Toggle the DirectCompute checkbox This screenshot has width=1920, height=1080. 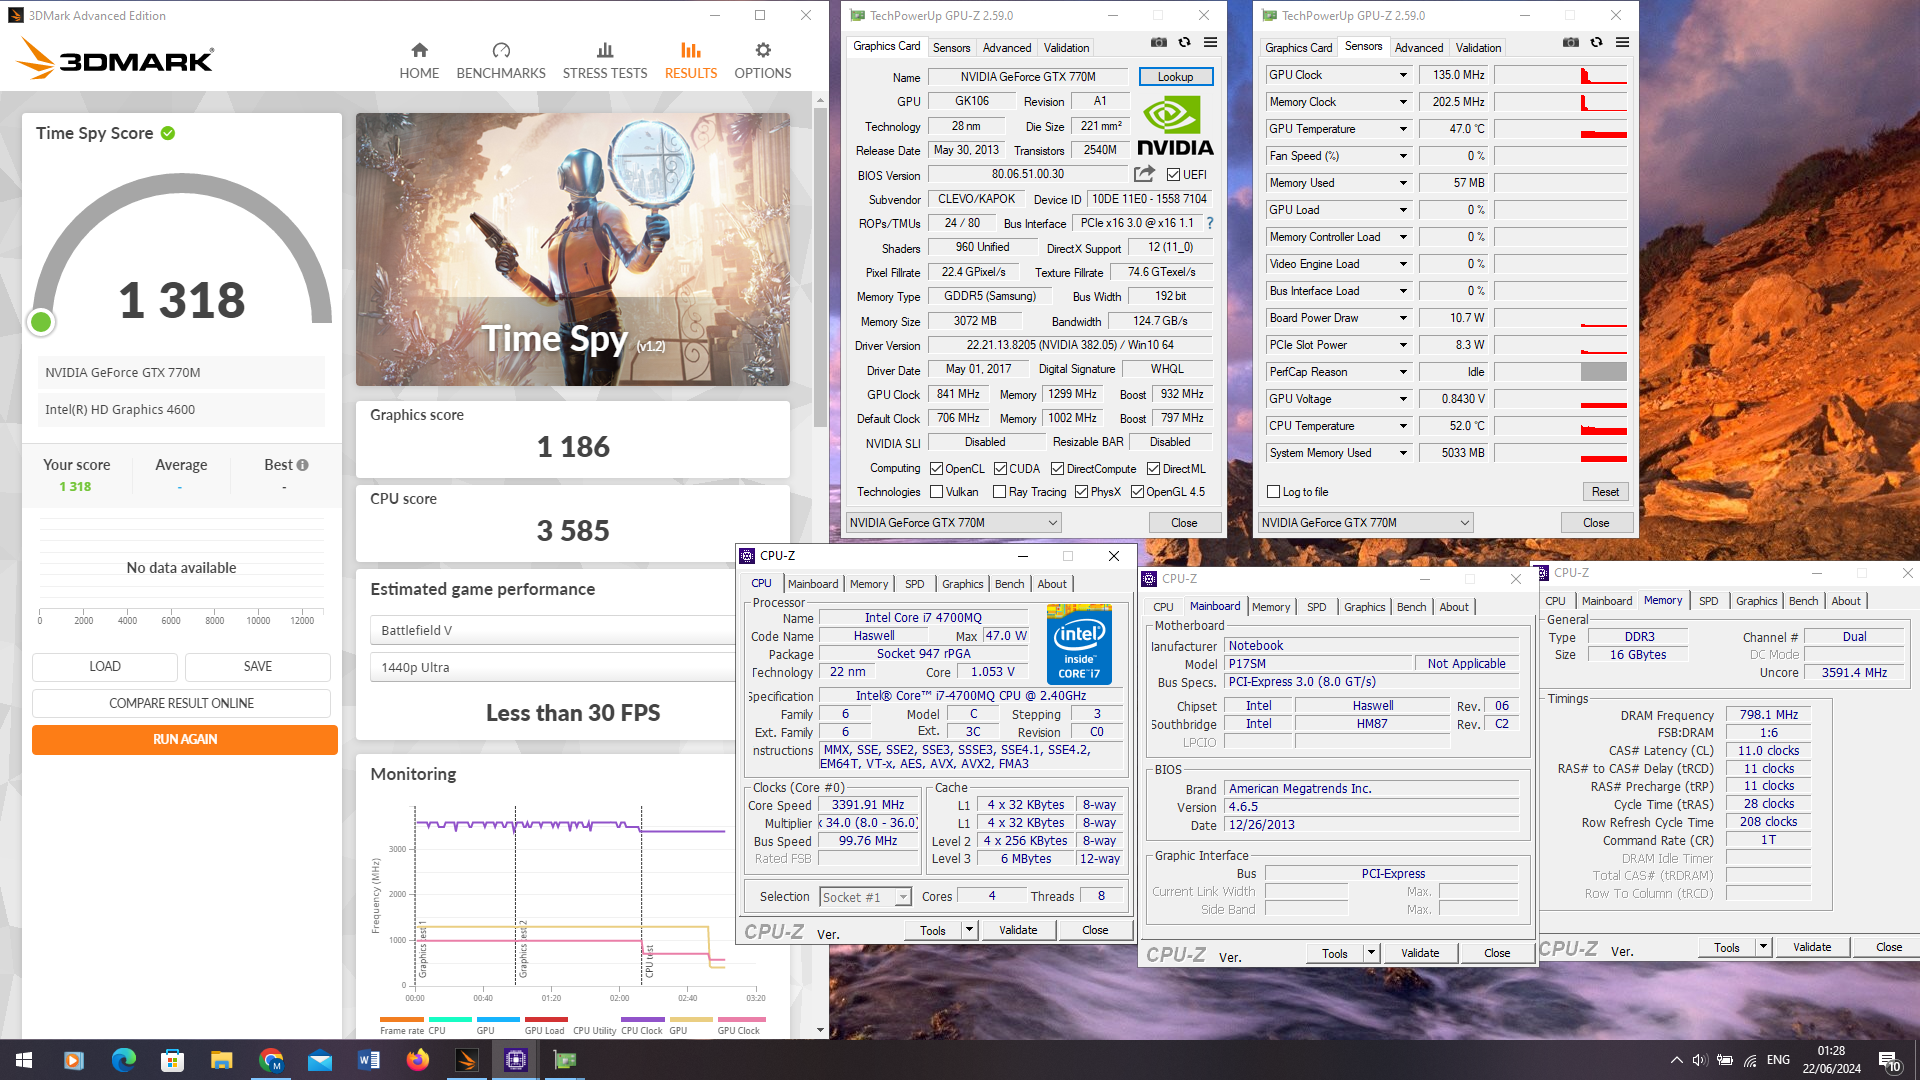pyautogui.click(x=1057, y=469)
